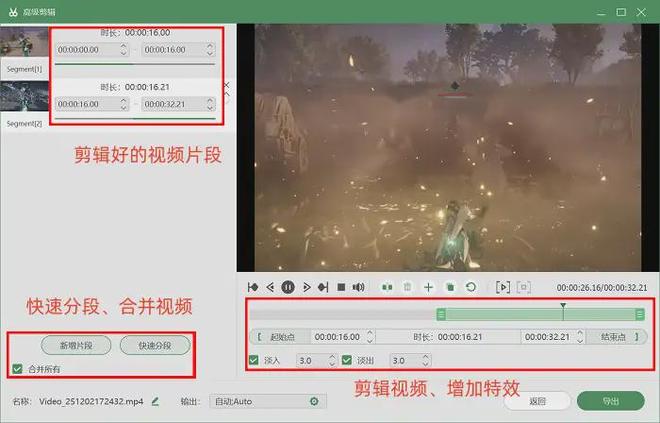The height and width of the screenshot is (423, 660).
Task: Toggle the 合并所有 checkbox
Action: [x=17, y=369]
